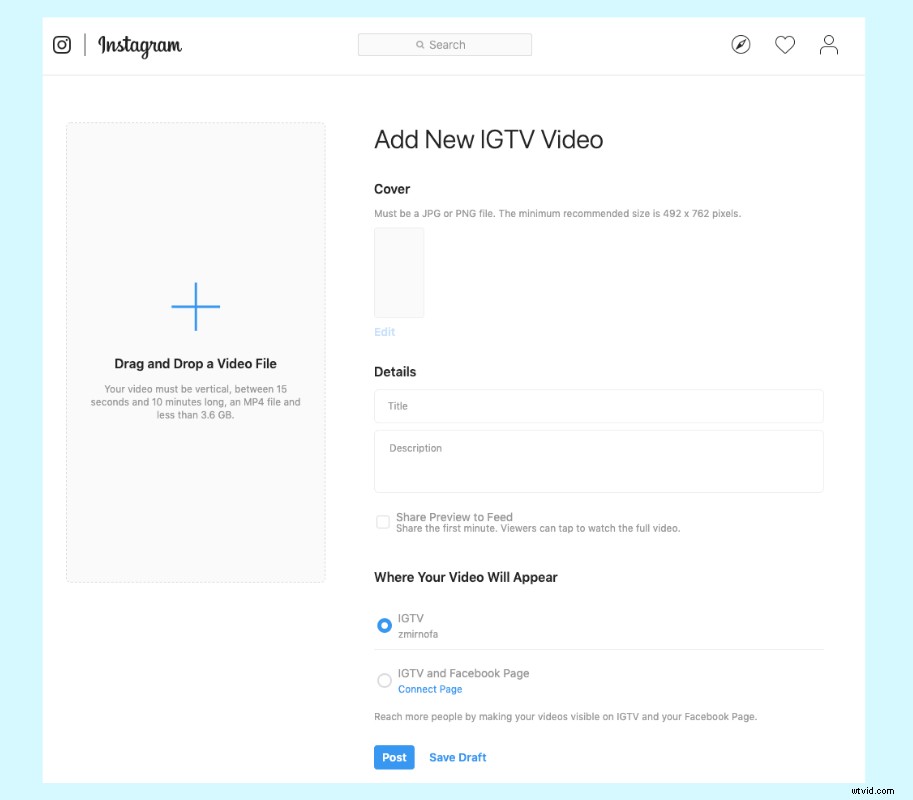This screenshot has width=913, height=800.
Task: Open your profile using the person icon
Action: (829, 44)
